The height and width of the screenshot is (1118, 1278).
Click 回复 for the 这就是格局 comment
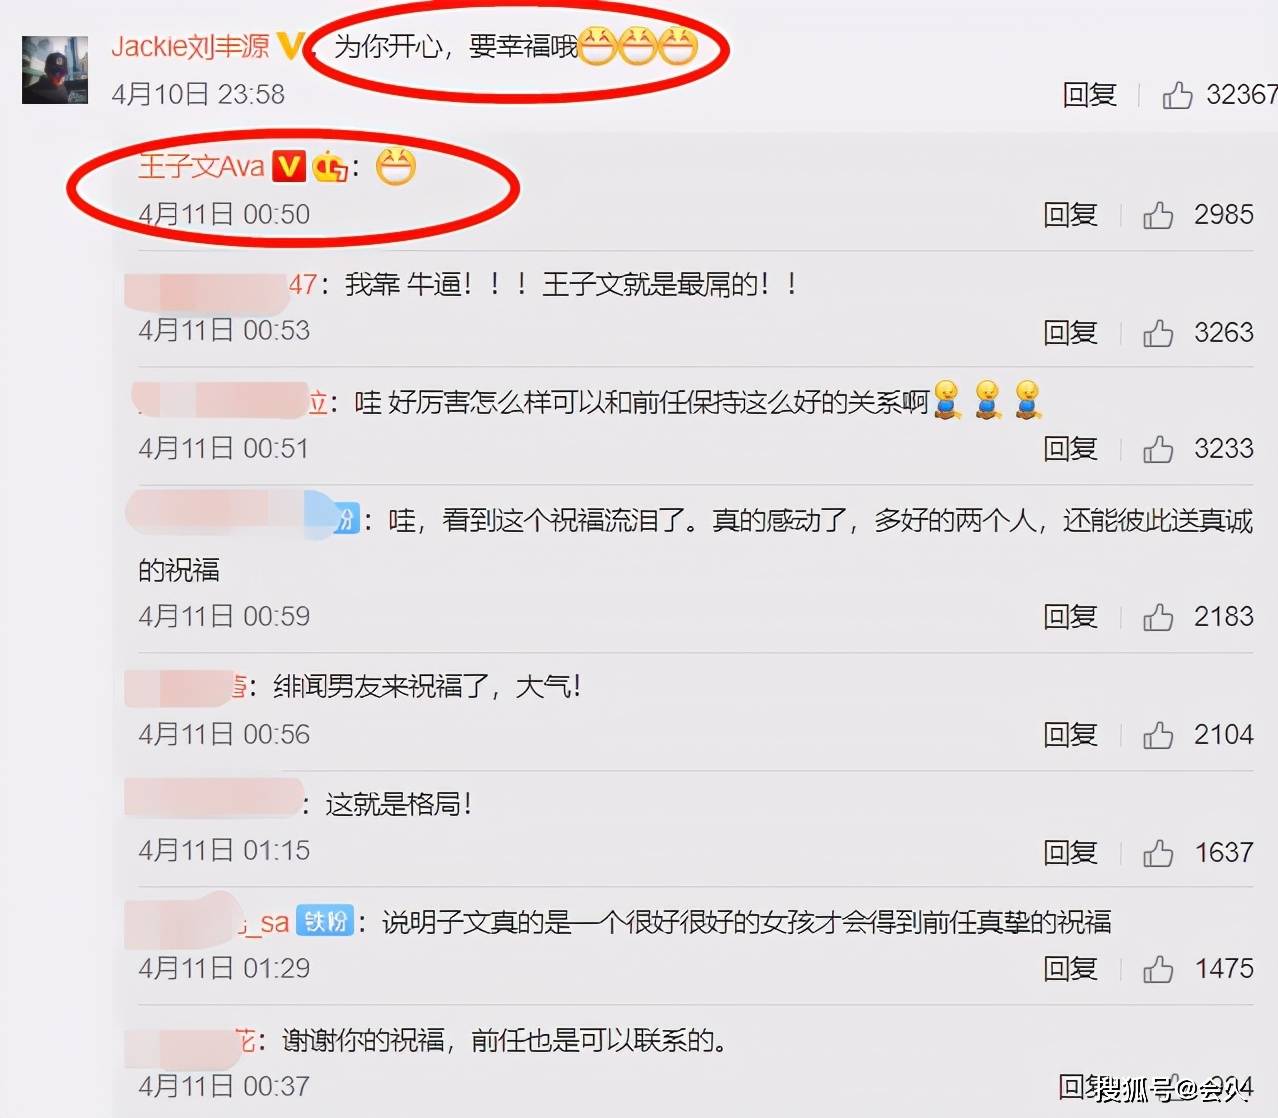click(x=1070, y=853)
